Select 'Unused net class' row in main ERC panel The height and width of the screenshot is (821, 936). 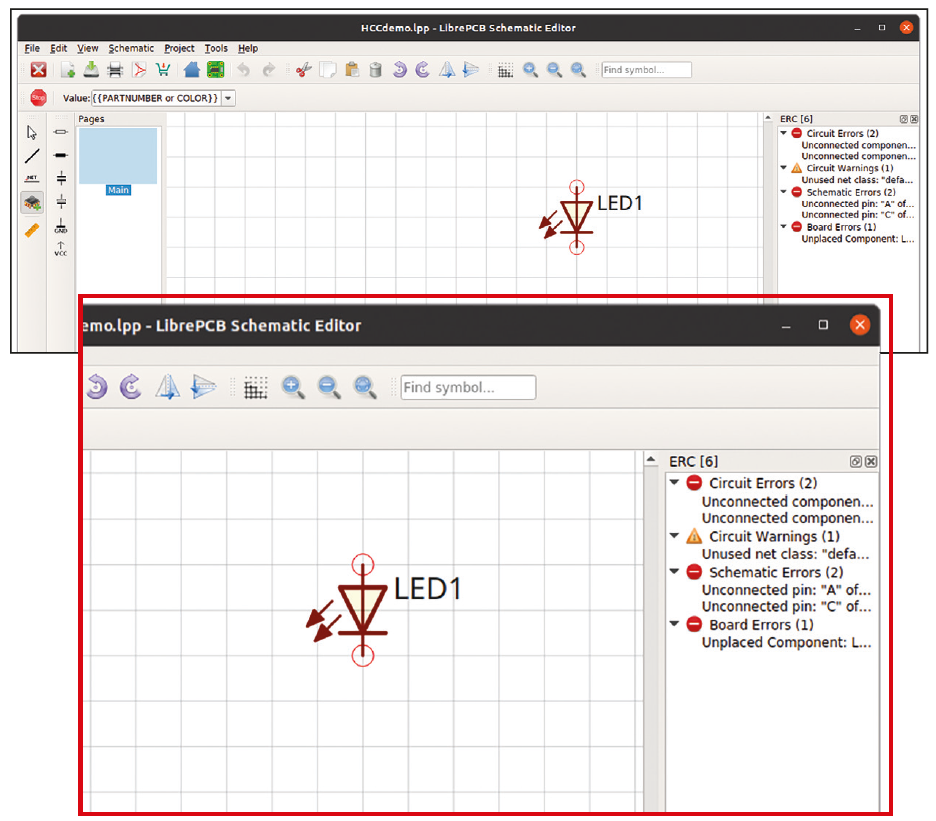point(857,180)
